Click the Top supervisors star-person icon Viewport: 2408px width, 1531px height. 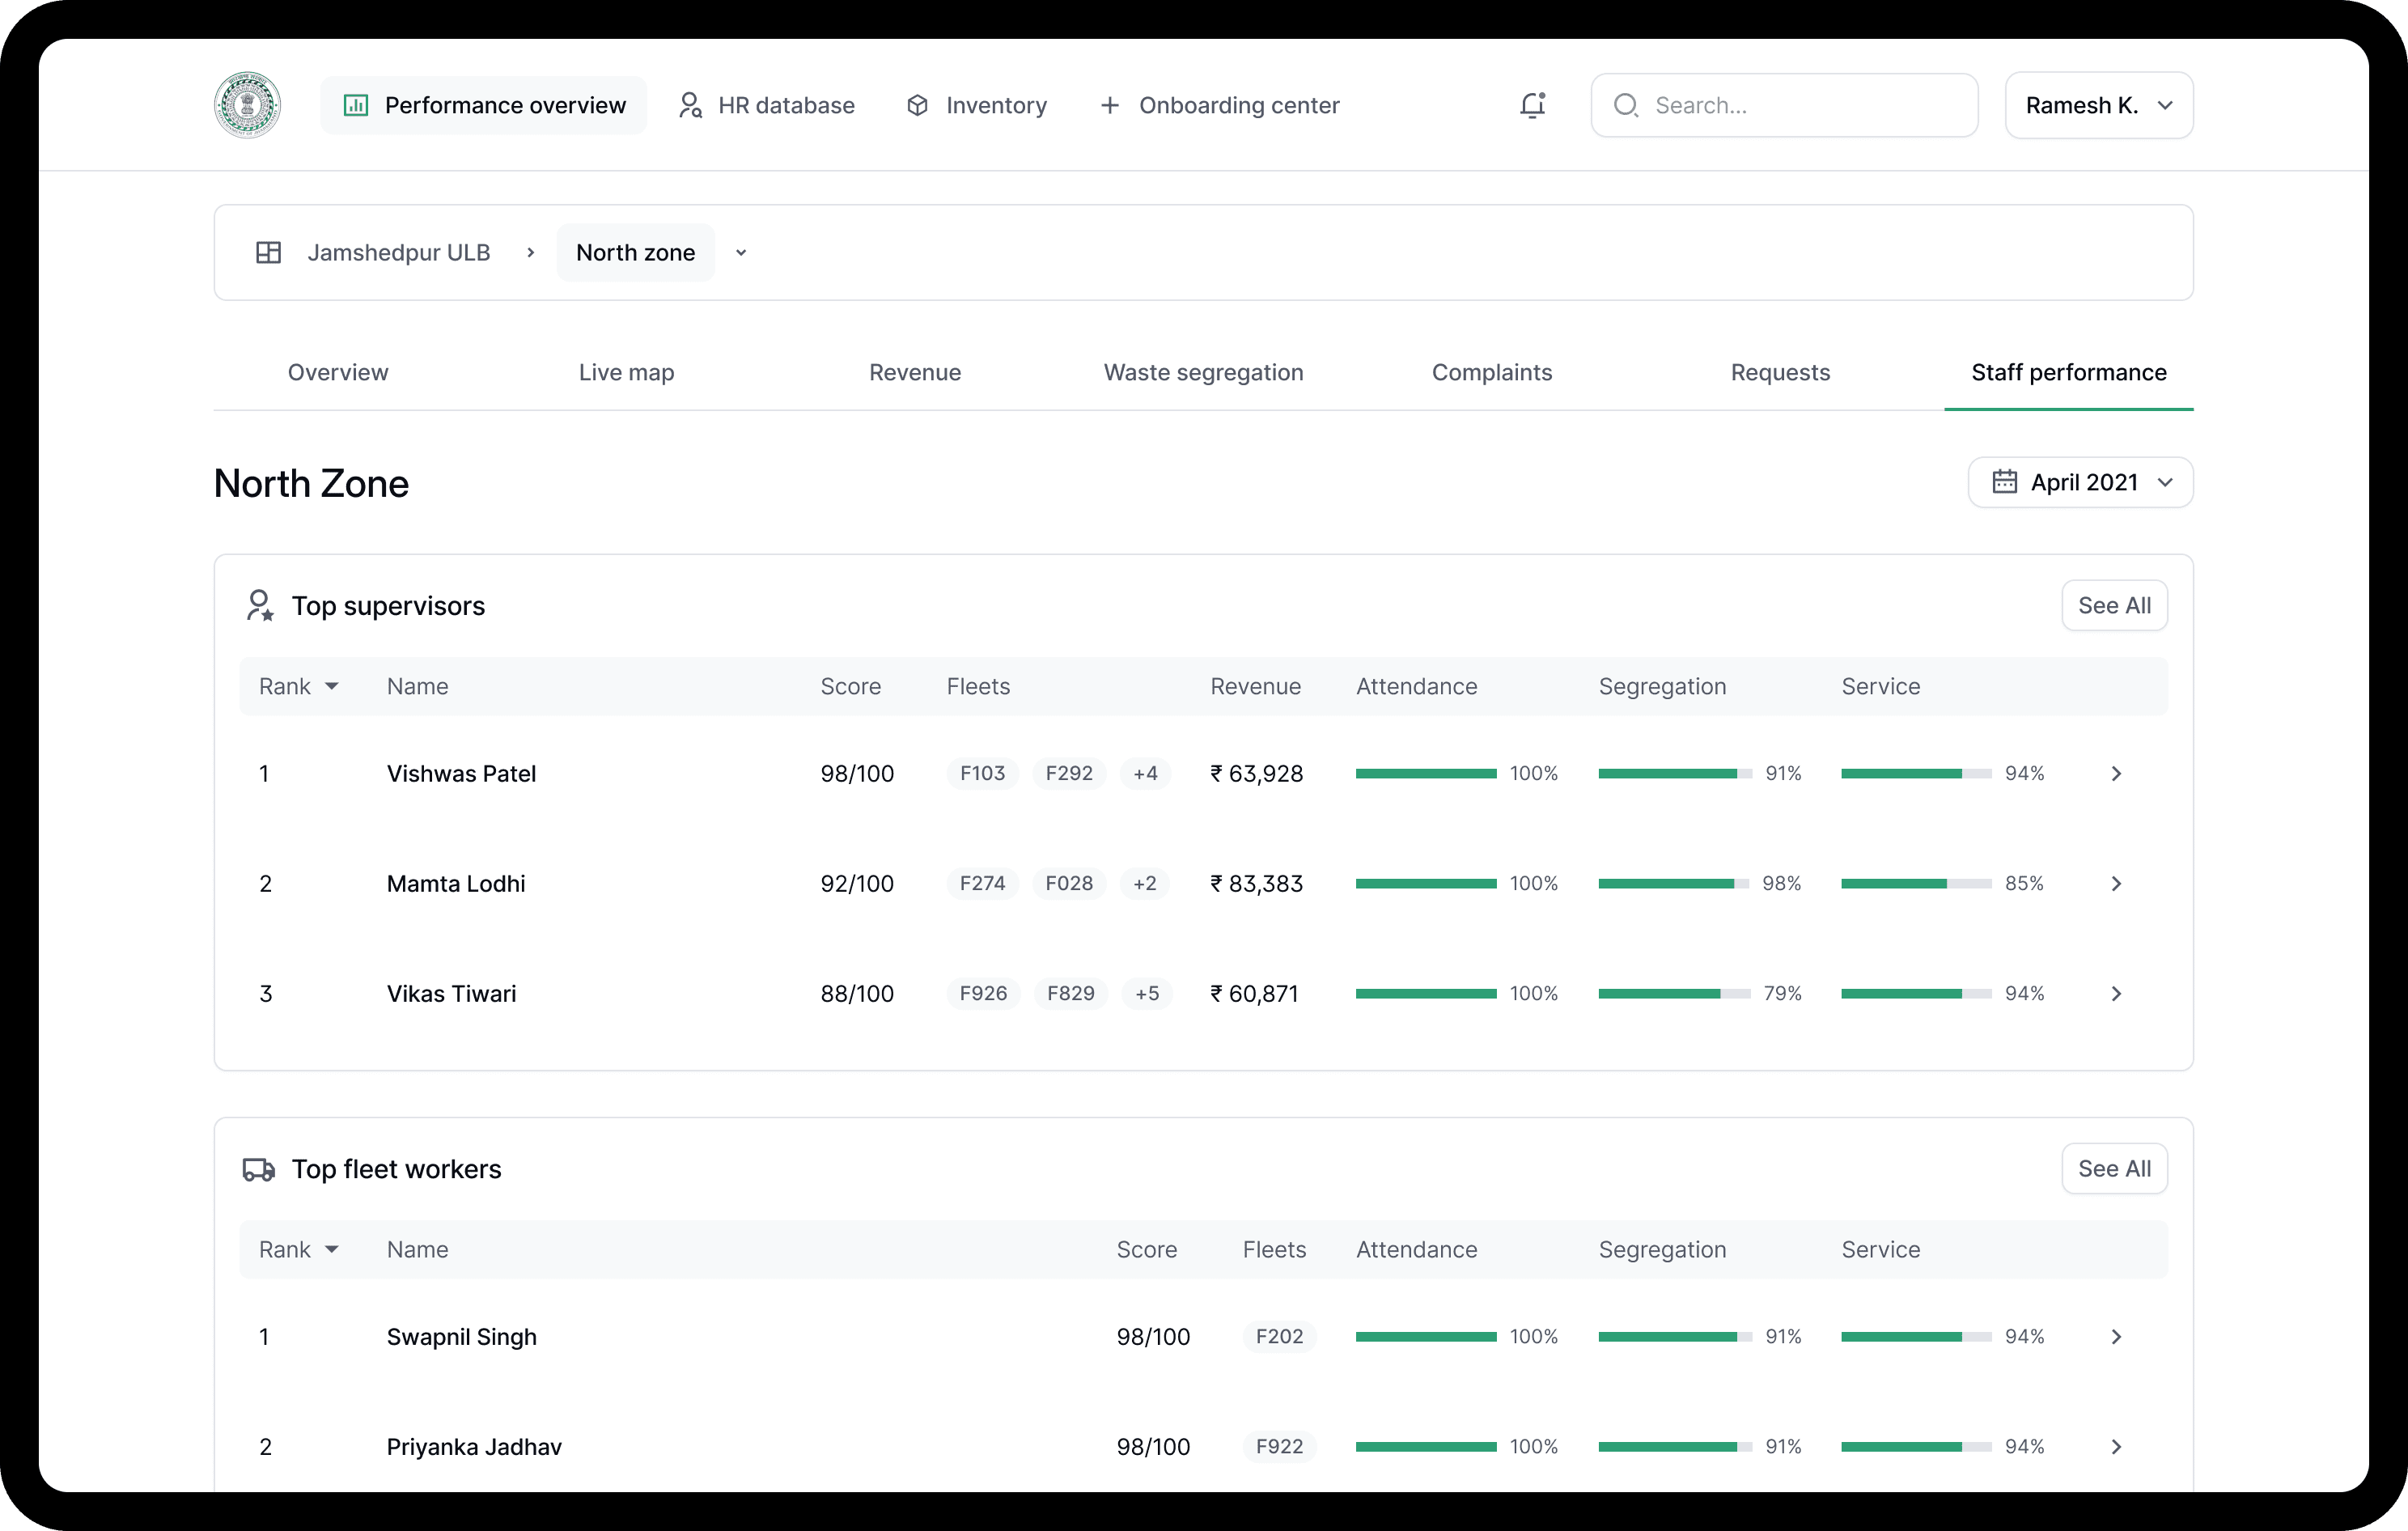point(260,606)
